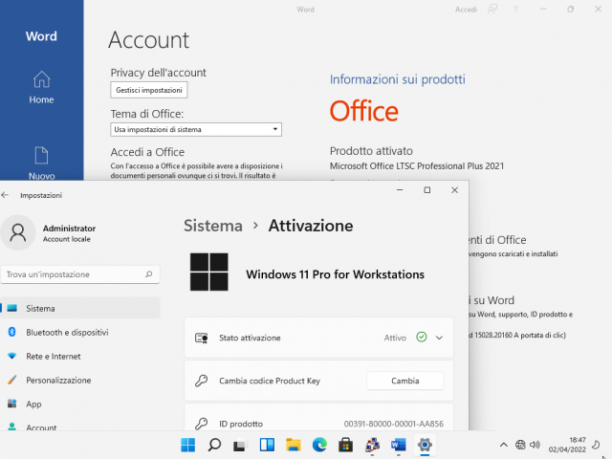Click Windows 11 Pro for Workstations logo

209,272
